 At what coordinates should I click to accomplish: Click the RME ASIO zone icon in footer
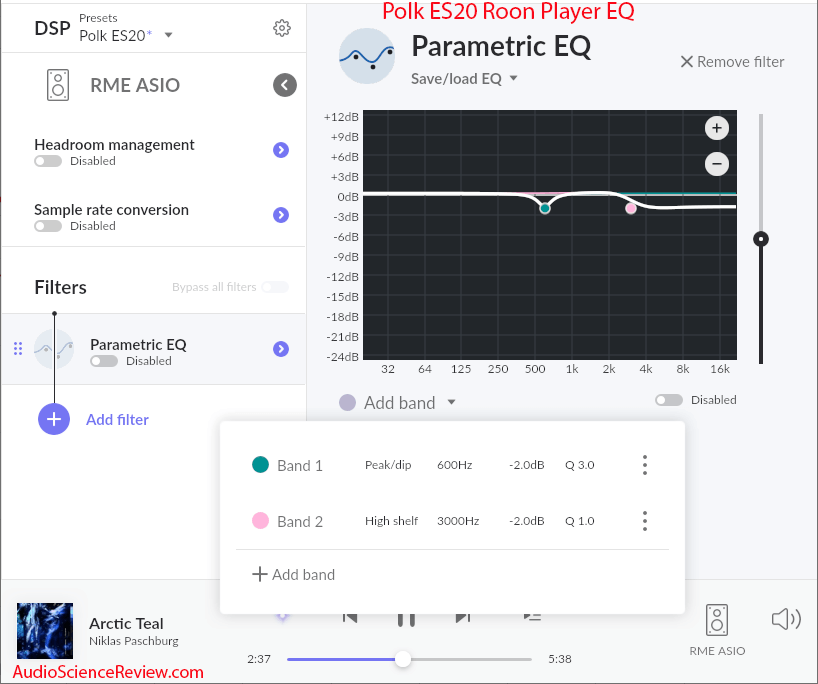[717, 620]
